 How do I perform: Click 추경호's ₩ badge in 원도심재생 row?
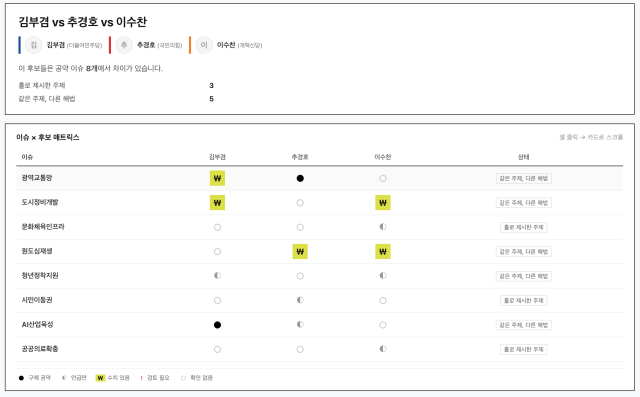click(300, 252)
